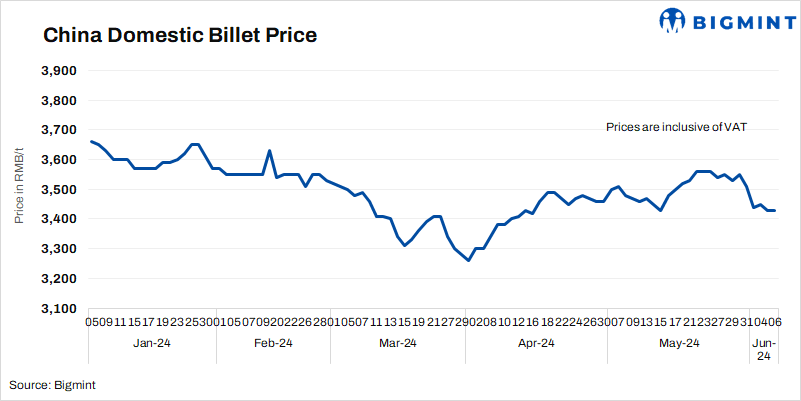The height and width of the screenshot is (401, 801).
Task: Select the May-24 month label
Action: tap(679, 343)
